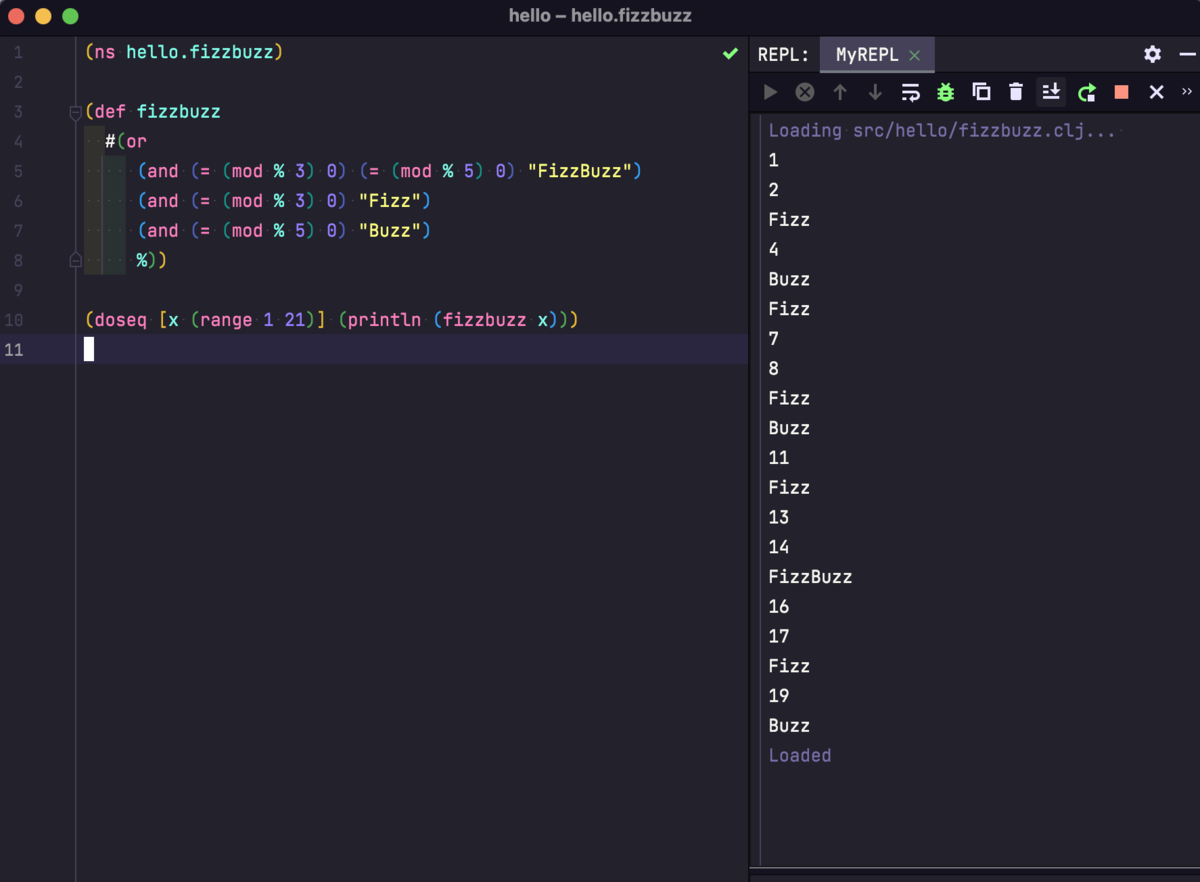The width and height of the screenshot is (1200, 882).
Task: Click the green checkmark beside the ns form
Action: pyautogui.click(x=730, y=53)
